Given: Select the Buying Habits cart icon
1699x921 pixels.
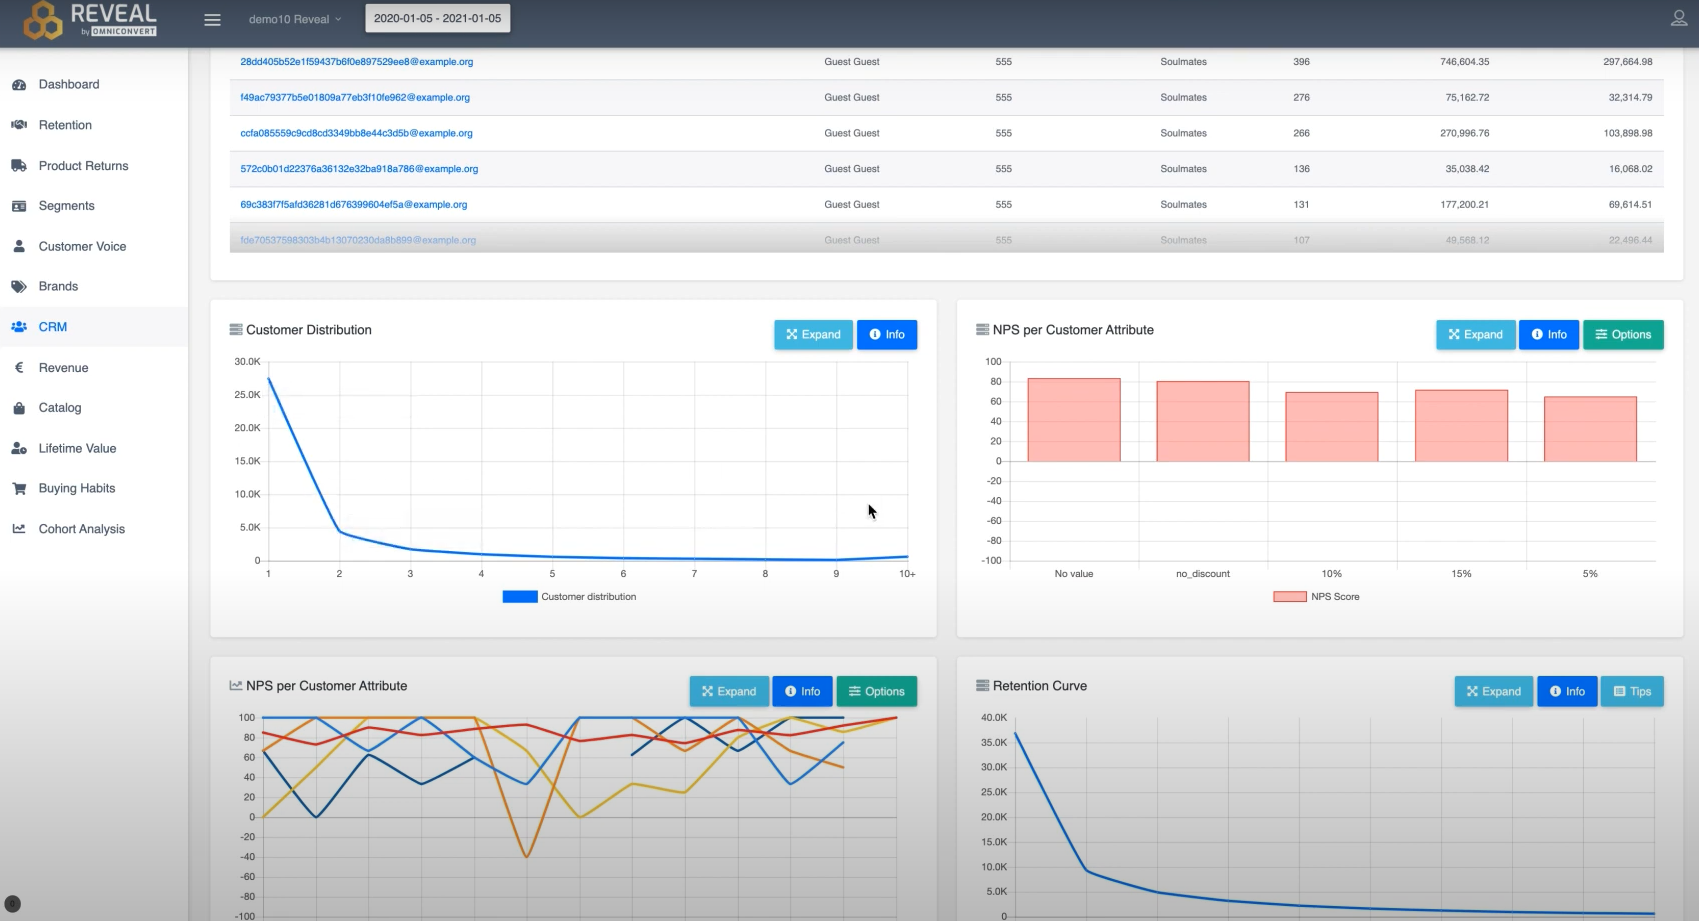Looking at the screenshot, I should [18, 488].
